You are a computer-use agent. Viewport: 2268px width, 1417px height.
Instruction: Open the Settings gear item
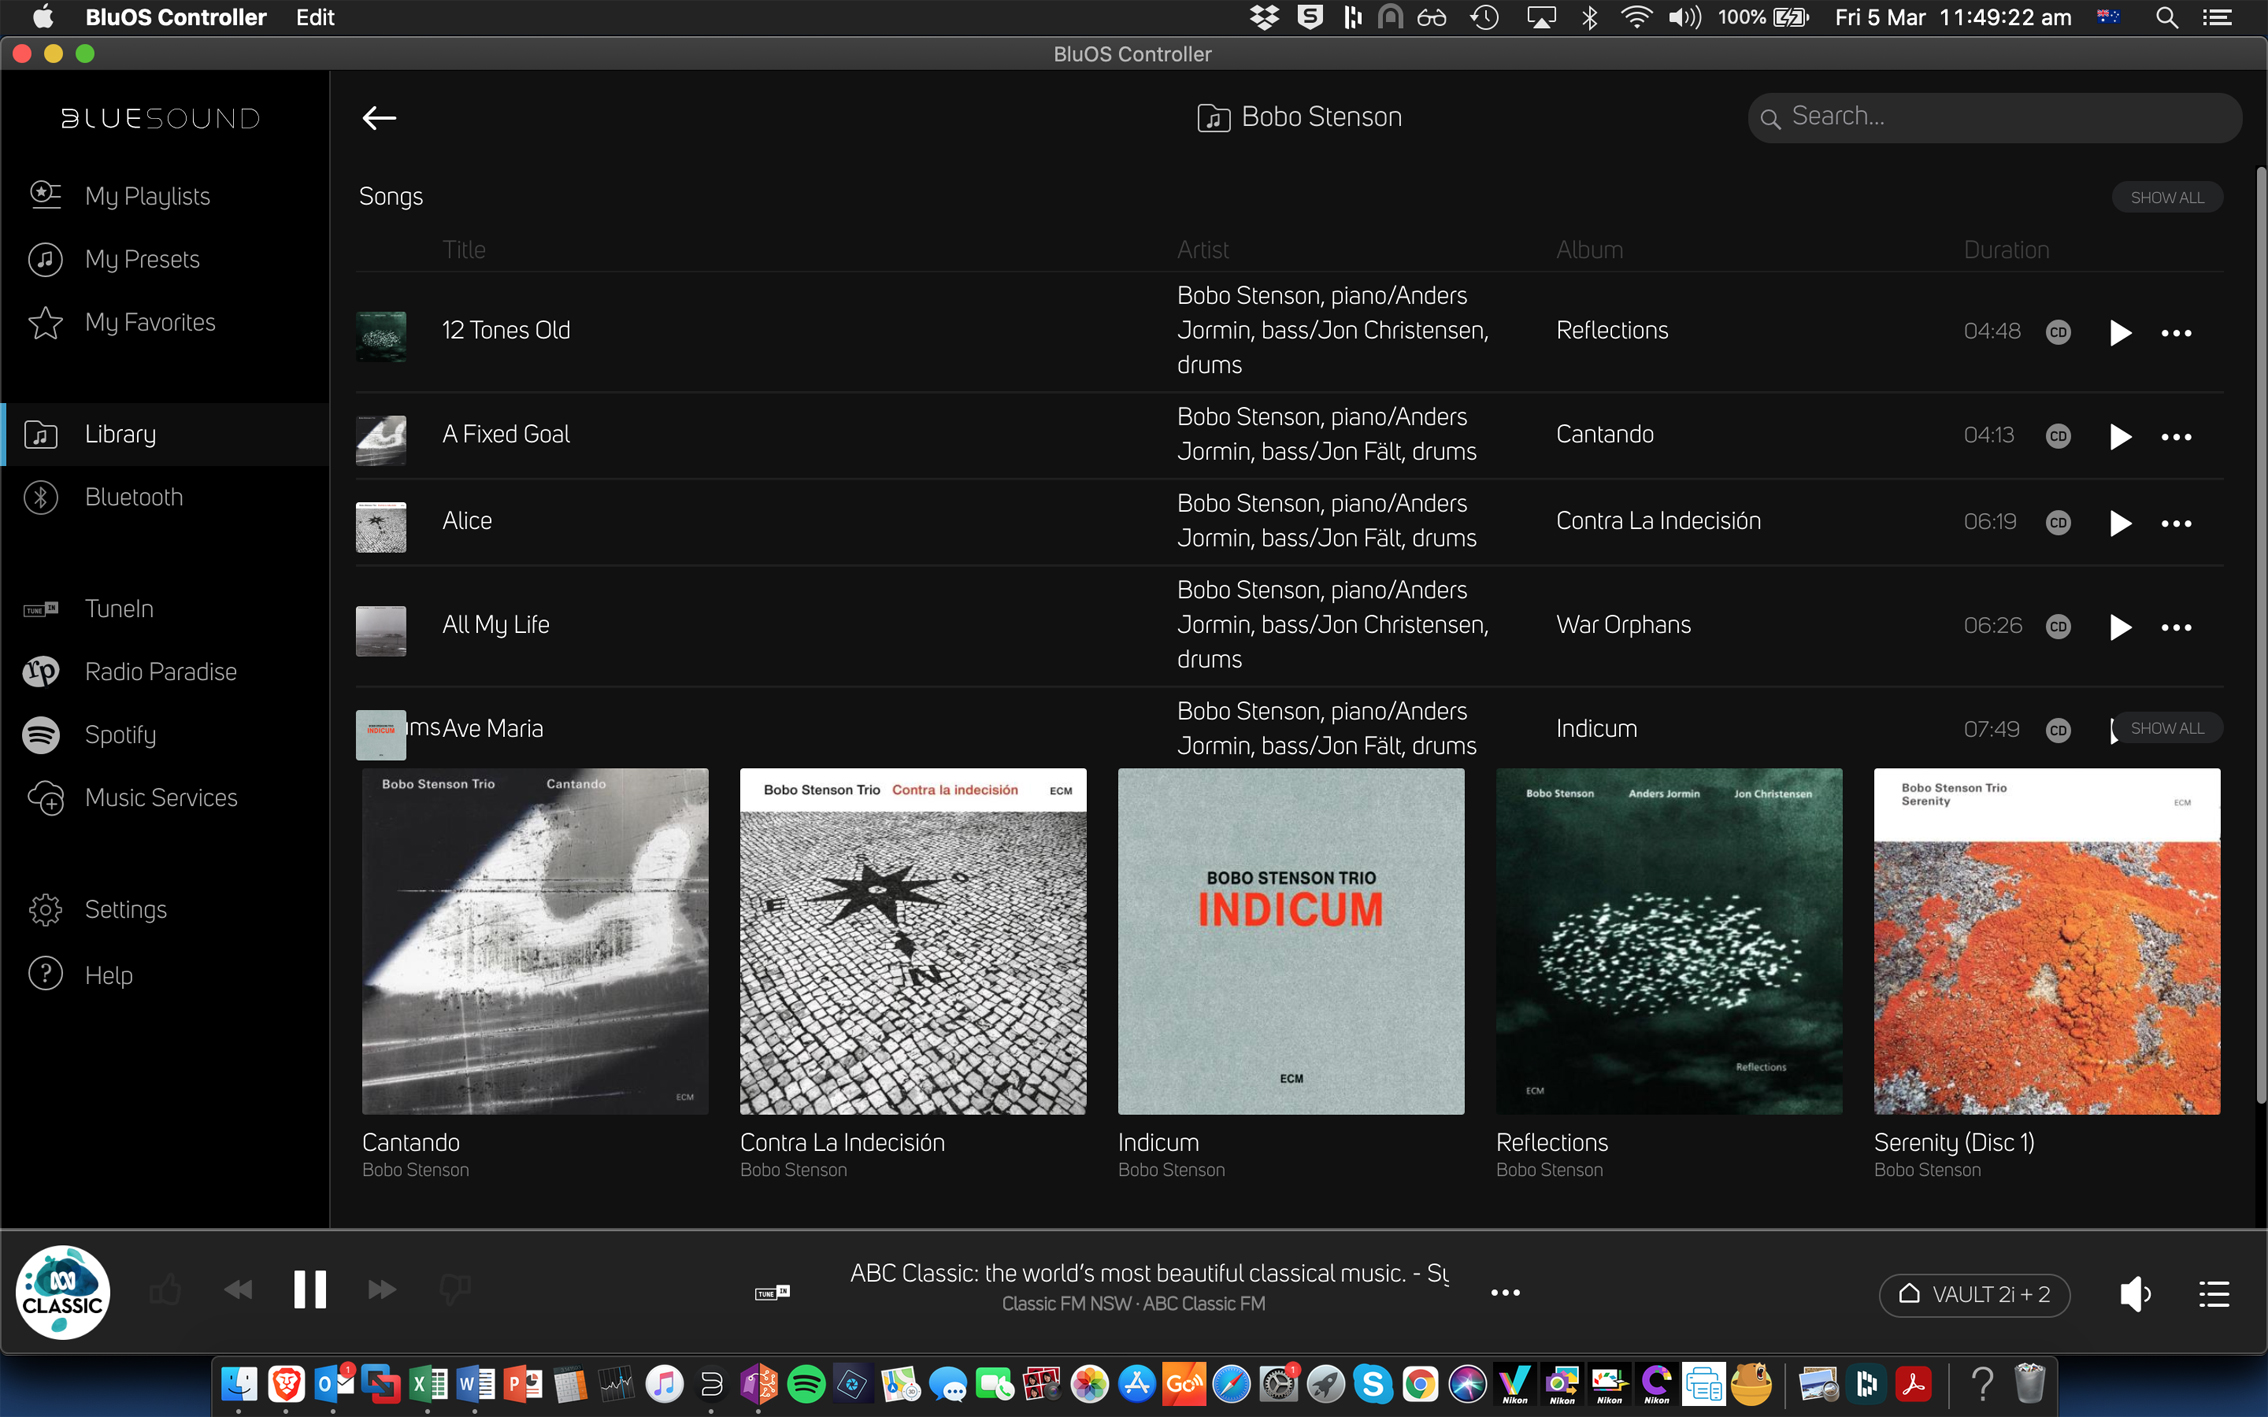pos(125,909)
